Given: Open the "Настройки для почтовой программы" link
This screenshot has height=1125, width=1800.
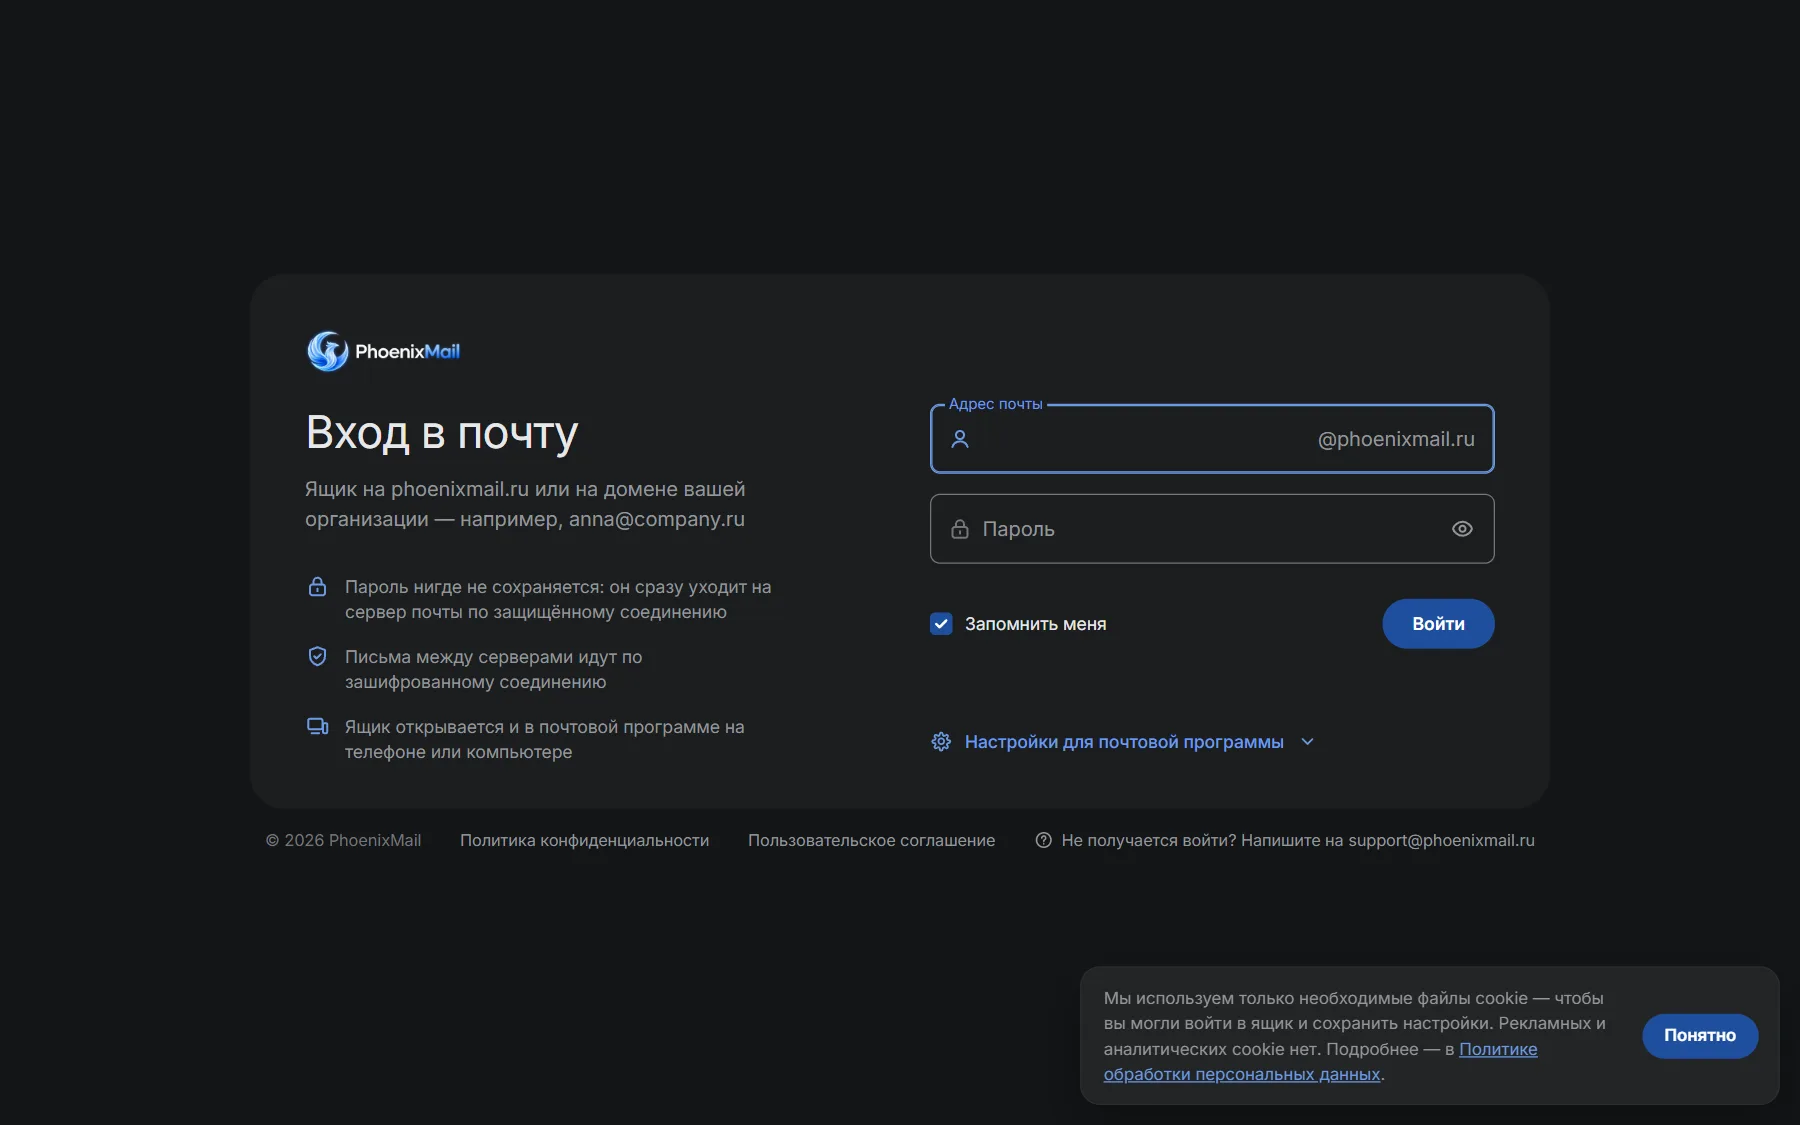Looking at the screenshot, I should click(x=1124, y=742).
